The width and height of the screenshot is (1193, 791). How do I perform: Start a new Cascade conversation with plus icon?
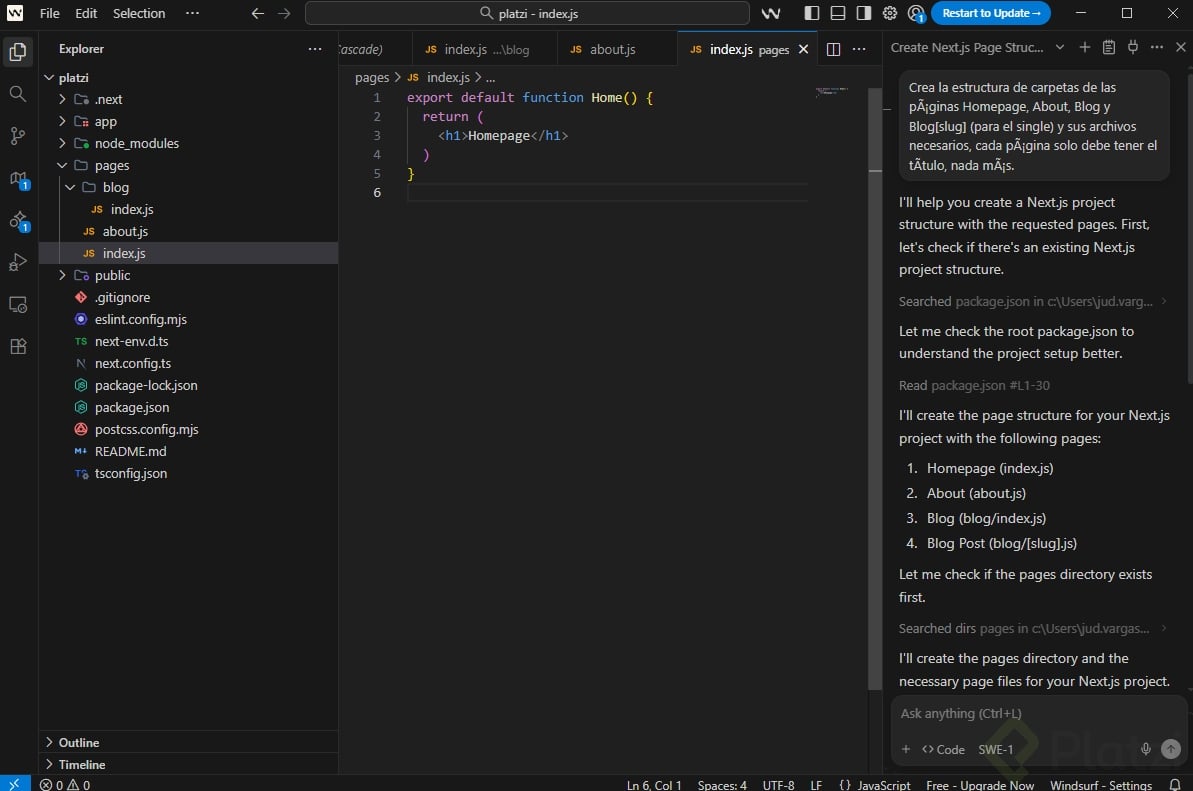[x=1085, y=48]
